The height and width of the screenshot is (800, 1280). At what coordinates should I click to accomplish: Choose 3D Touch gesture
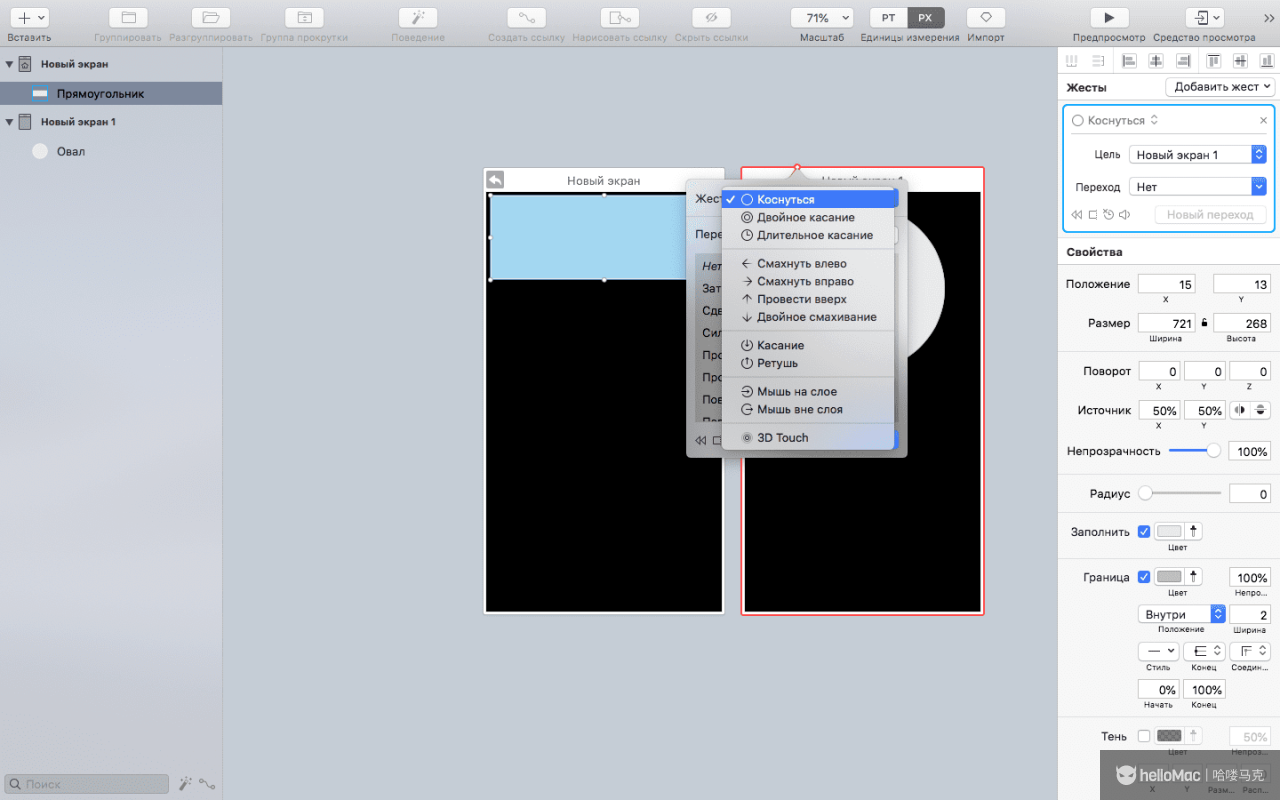pos(809,438)
